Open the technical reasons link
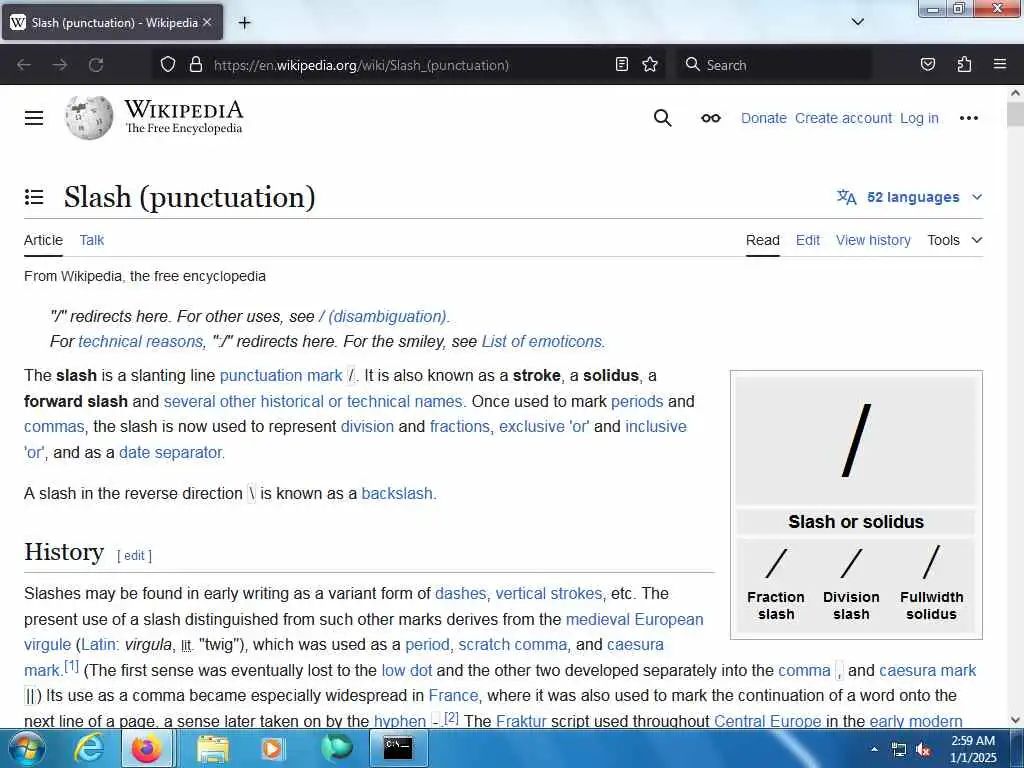The height and width of the screenshot is (768, 1024). pyautogui.click(x=141, y=342)
